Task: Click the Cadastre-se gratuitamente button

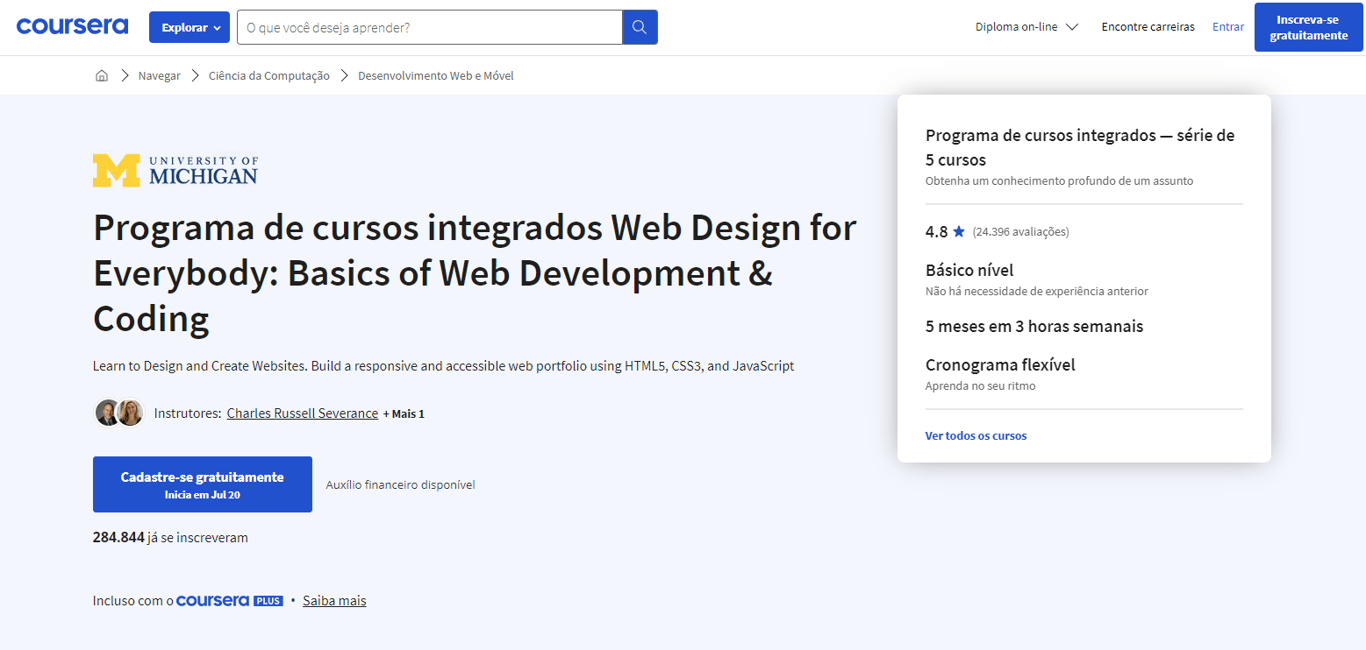Action: point(202,484)
